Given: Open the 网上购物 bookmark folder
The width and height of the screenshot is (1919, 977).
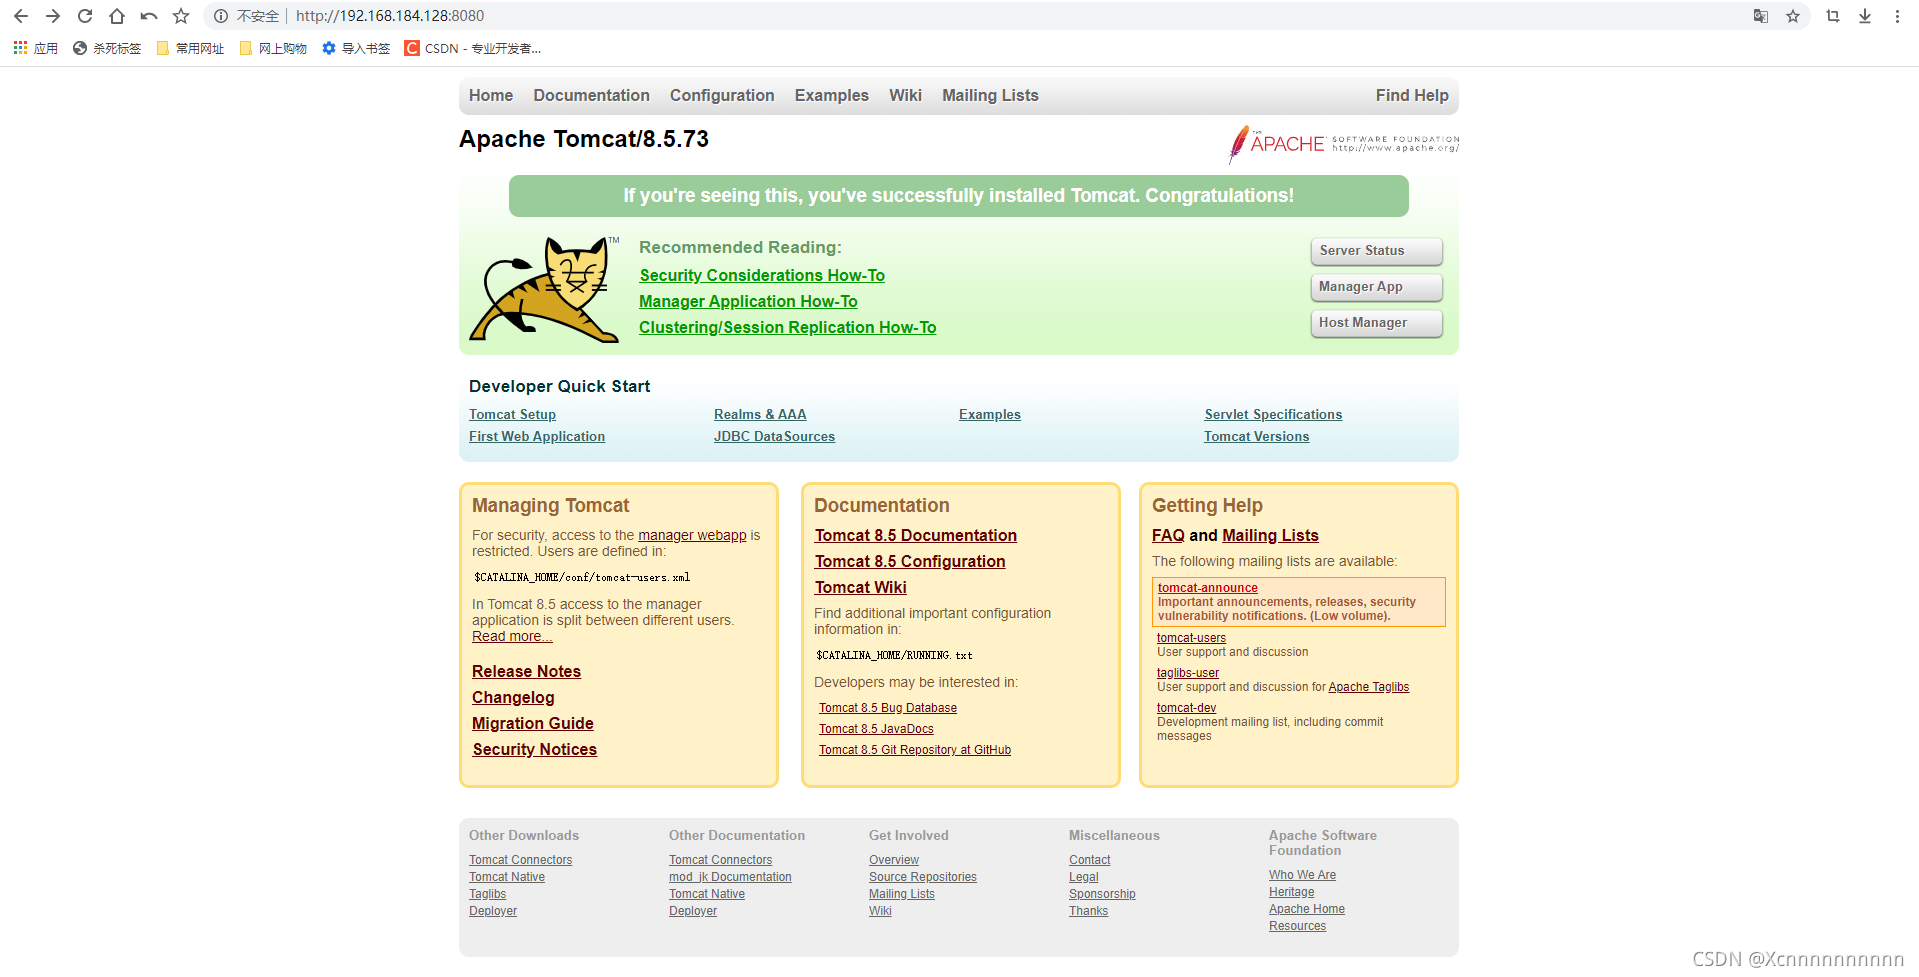Looking at the screenshot, I should 273,48.
